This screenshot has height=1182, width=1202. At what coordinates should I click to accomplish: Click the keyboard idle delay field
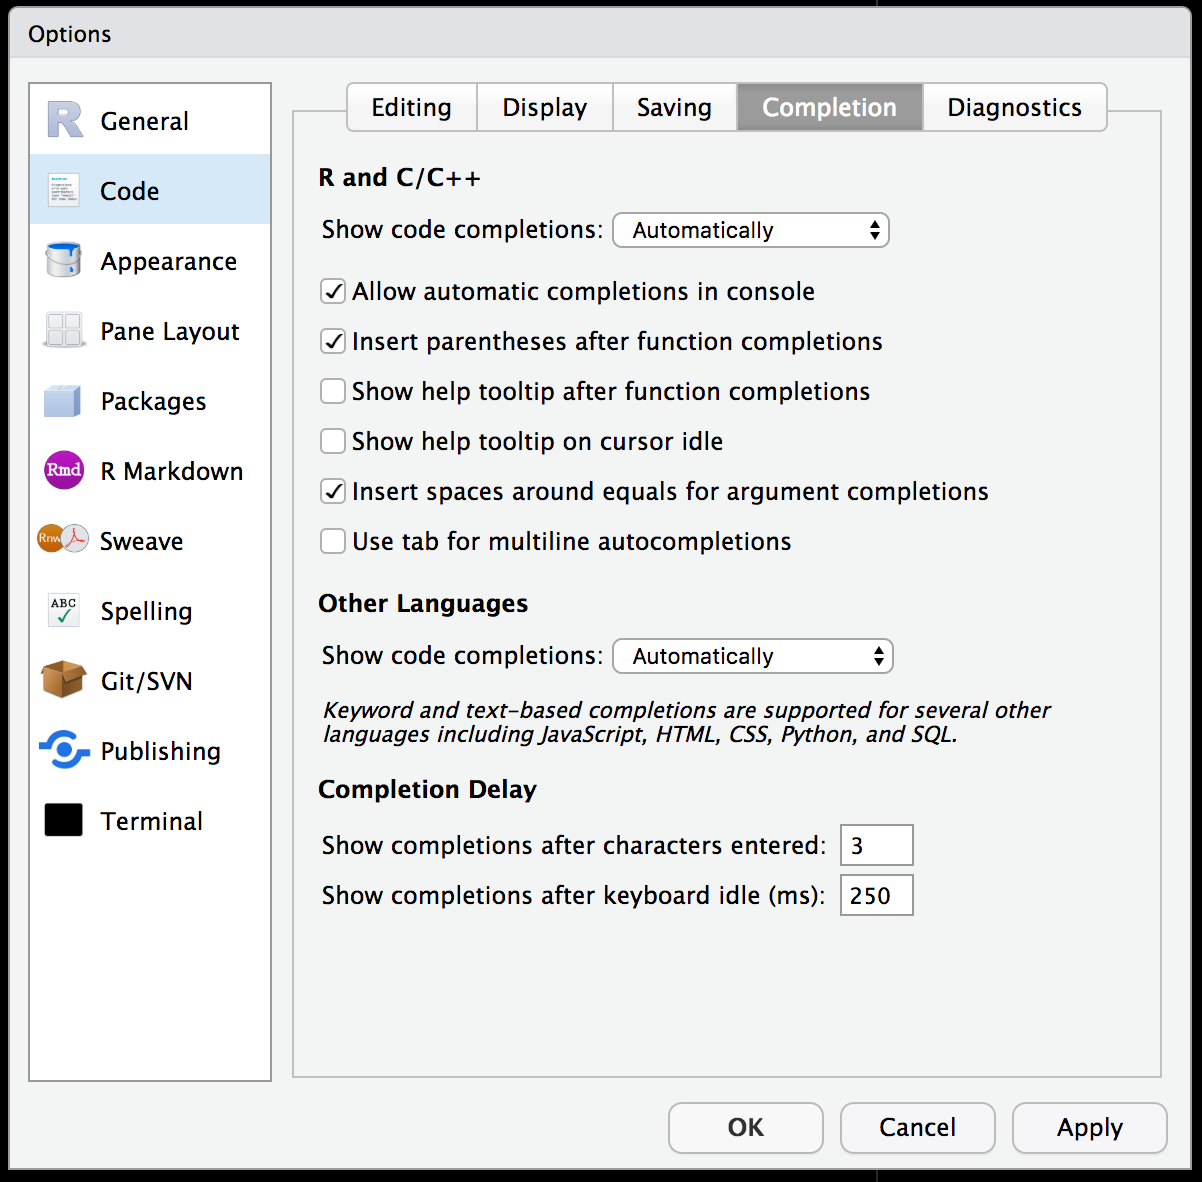coord(876,895)
